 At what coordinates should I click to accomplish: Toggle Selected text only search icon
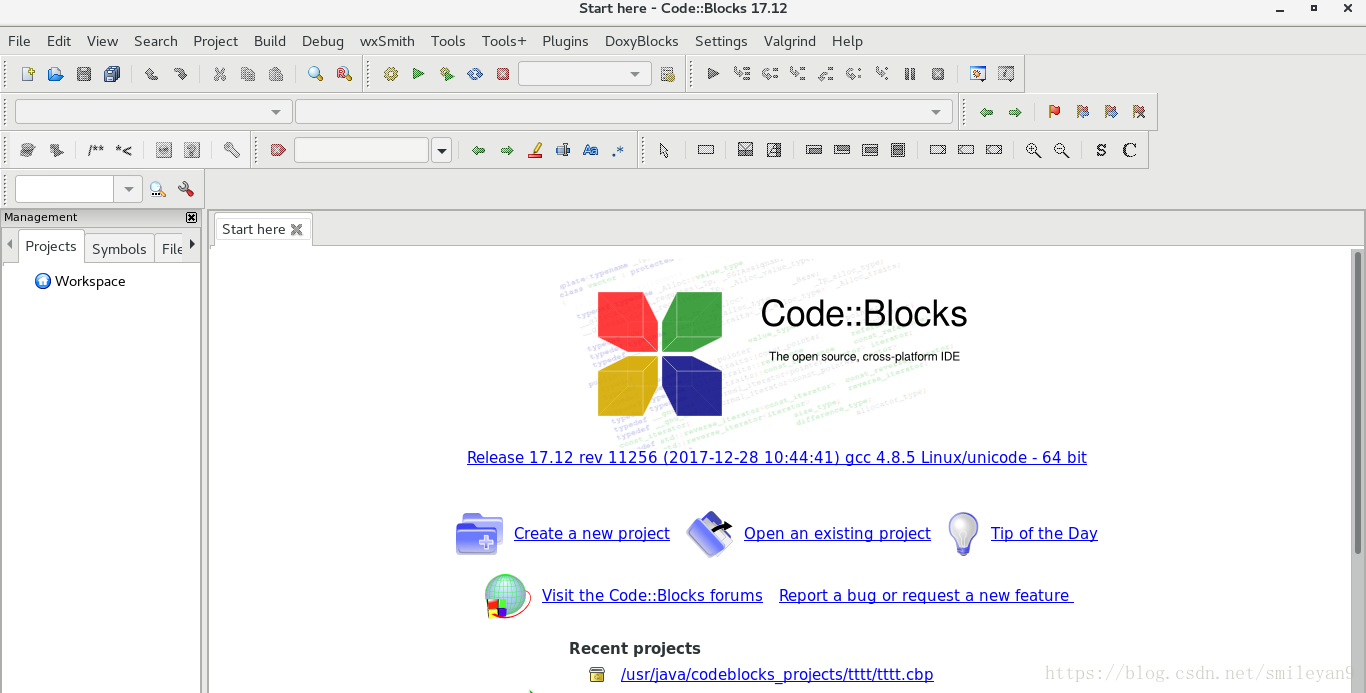tap(563, 150)
